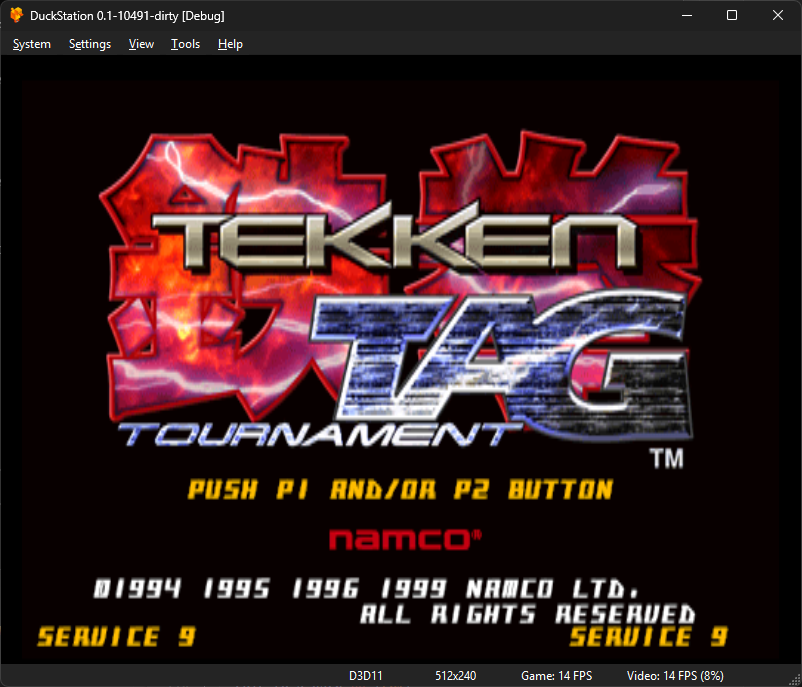Maximize the DuckStation window
This screenshot has width=802, height=687.
pos(732,15)
